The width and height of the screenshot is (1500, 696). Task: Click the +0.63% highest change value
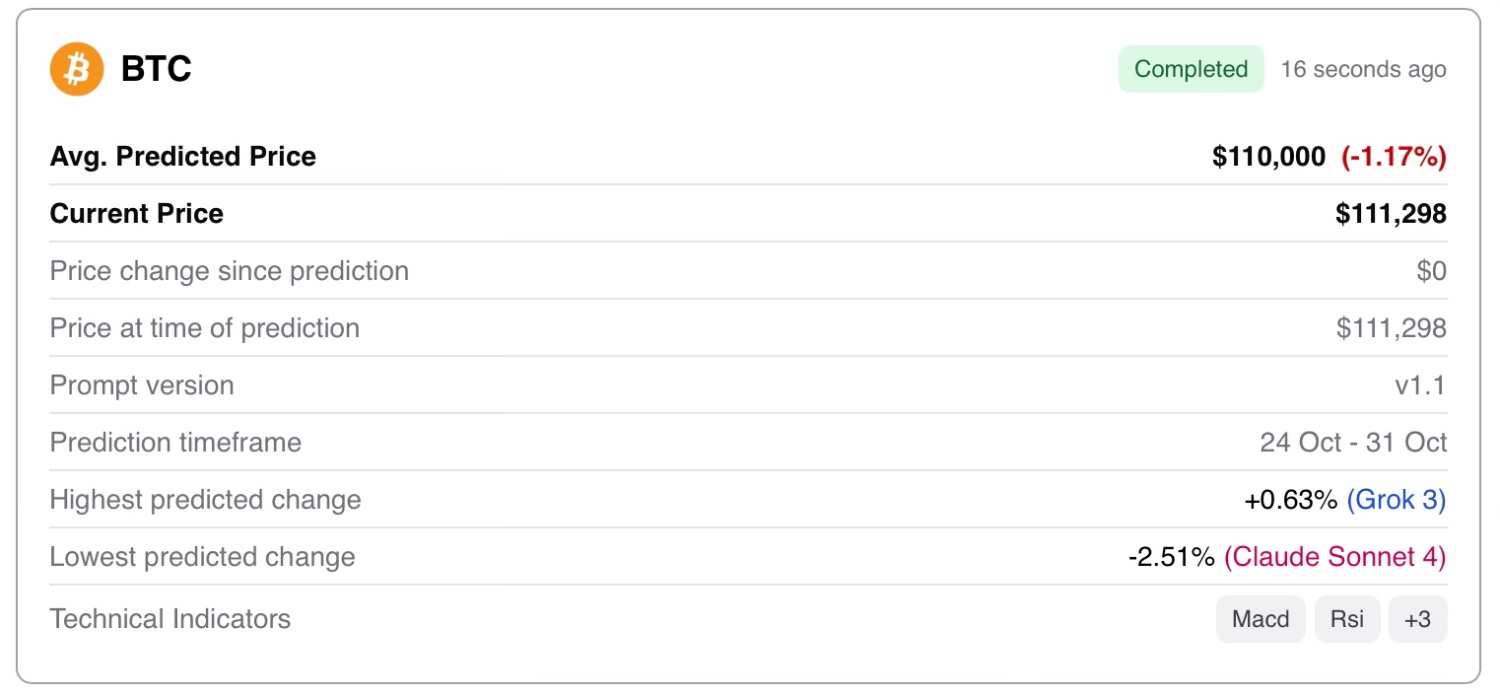(1290, 500)
